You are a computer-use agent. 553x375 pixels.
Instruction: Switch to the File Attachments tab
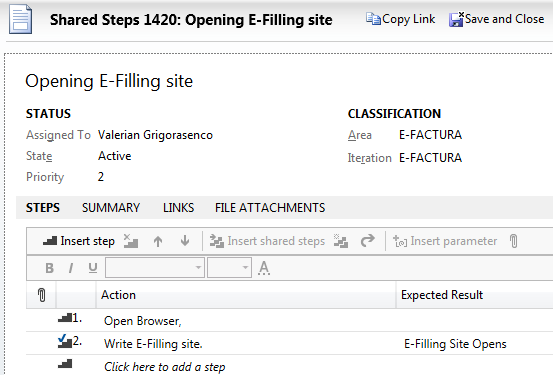pos(270,208)
